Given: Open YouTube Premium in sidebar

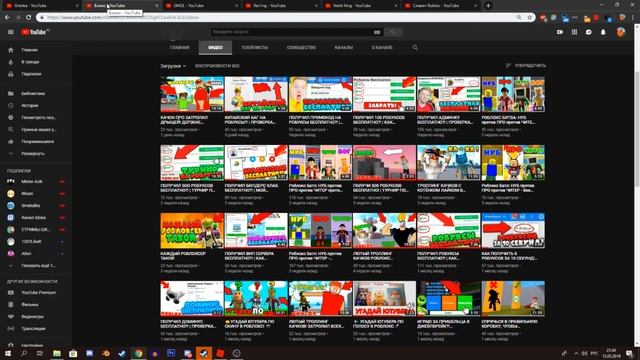Looking at the screenshot, I should coord(36,293).
